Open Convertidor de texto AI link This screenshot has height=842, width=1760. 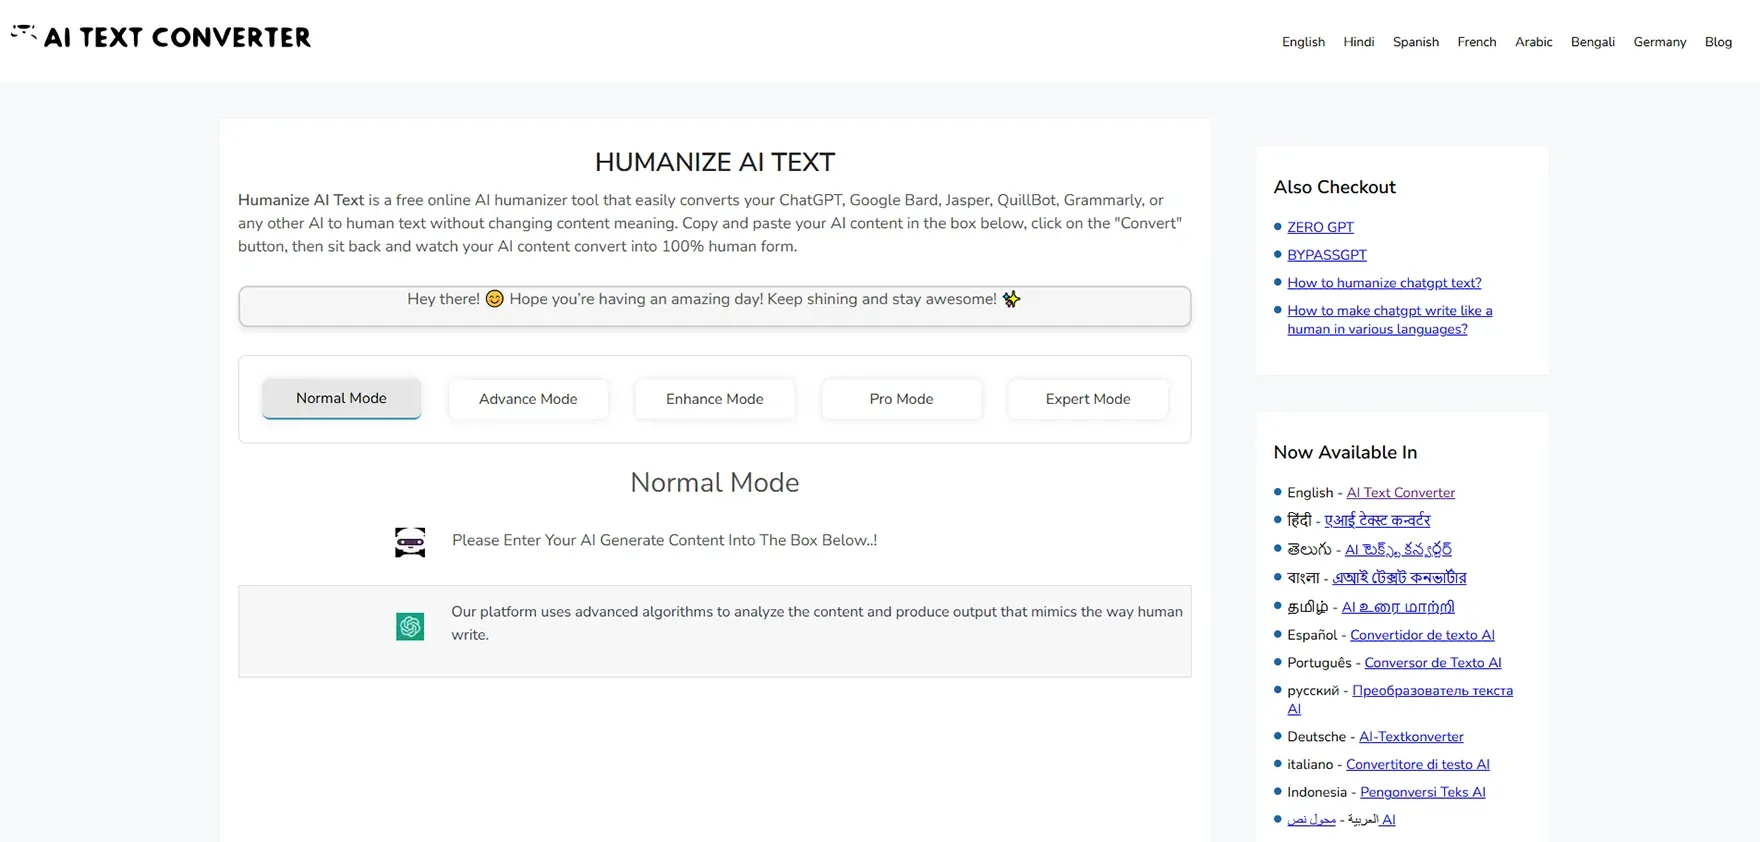coord(1422,635)
